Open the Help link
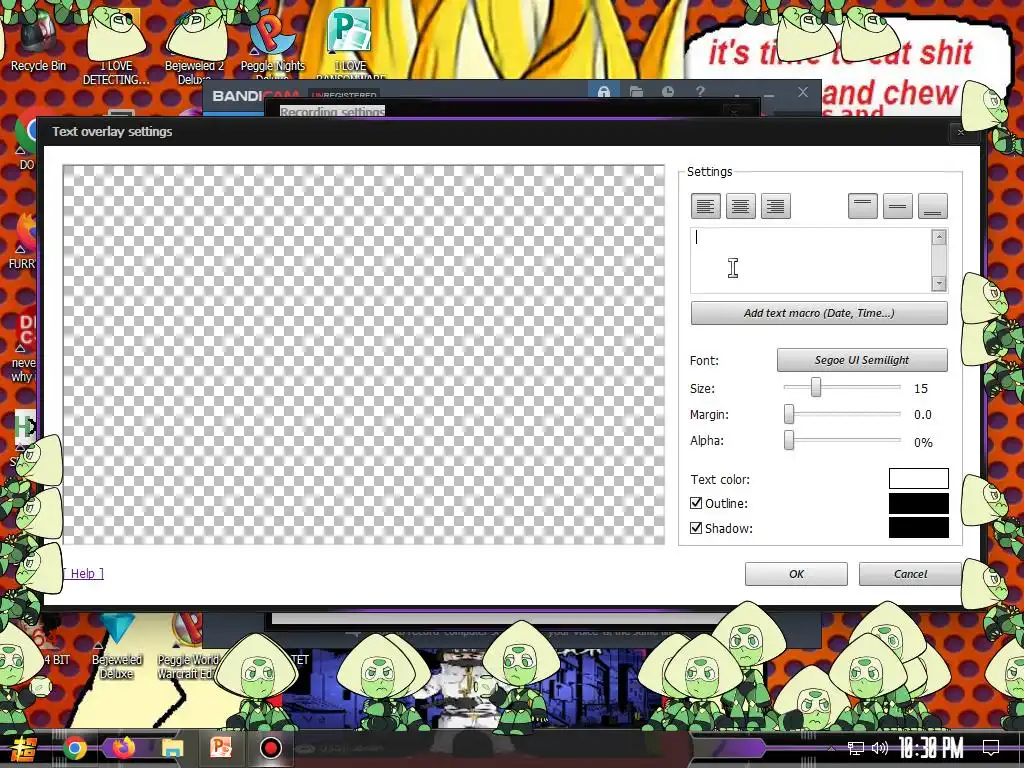 [x=83, y=573]
